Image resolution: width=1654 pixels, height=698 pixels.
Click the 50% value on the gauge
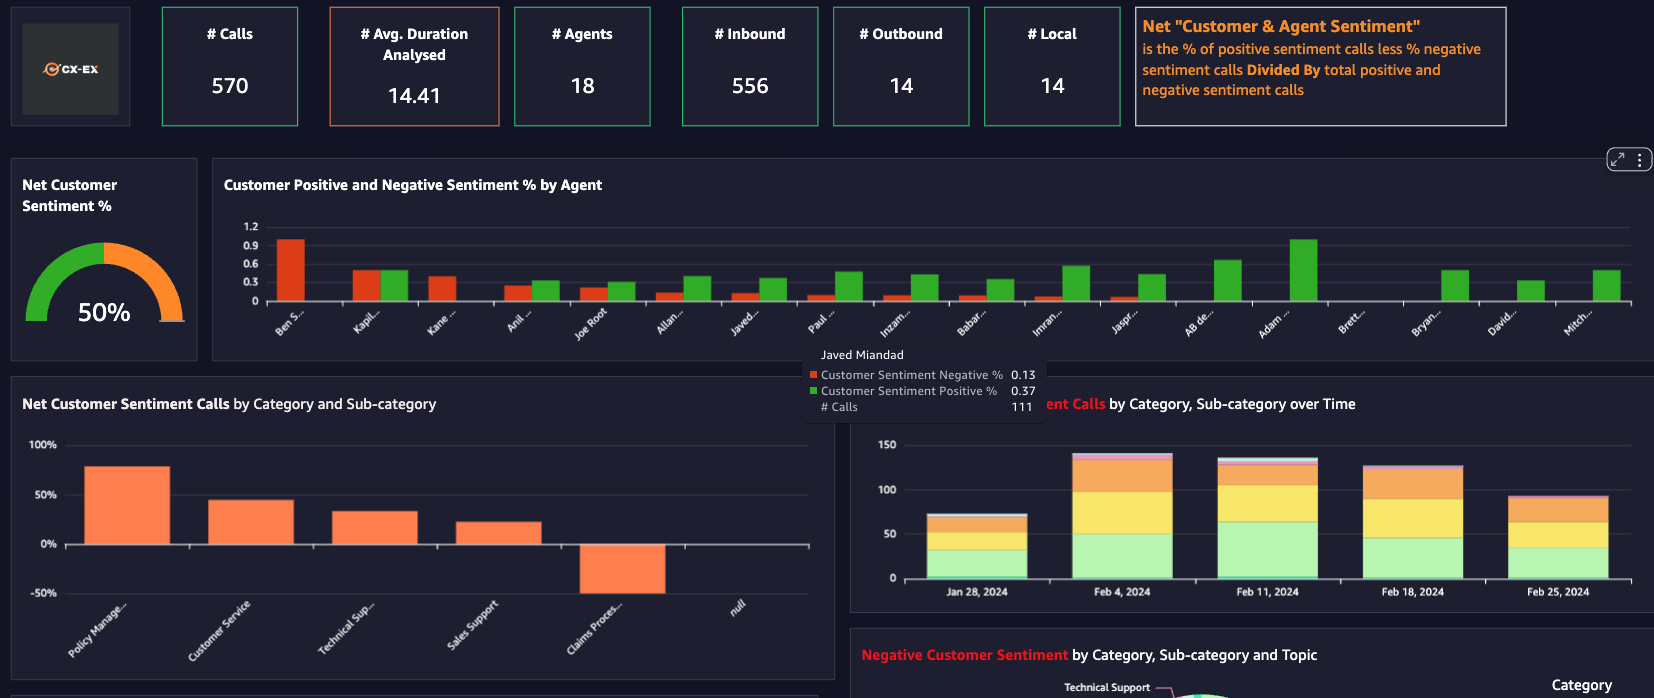104,312
